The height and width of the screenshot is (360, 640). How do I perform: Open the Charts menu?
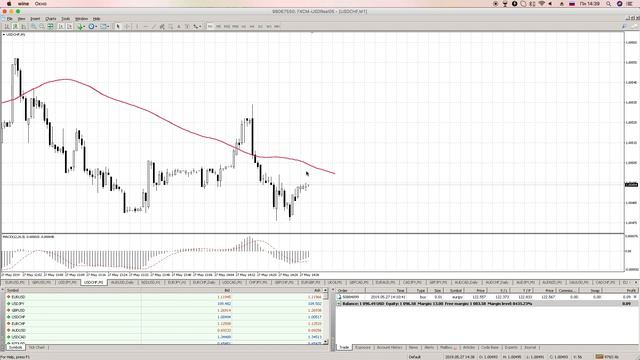pyautogui.click(x=50, y=19)
